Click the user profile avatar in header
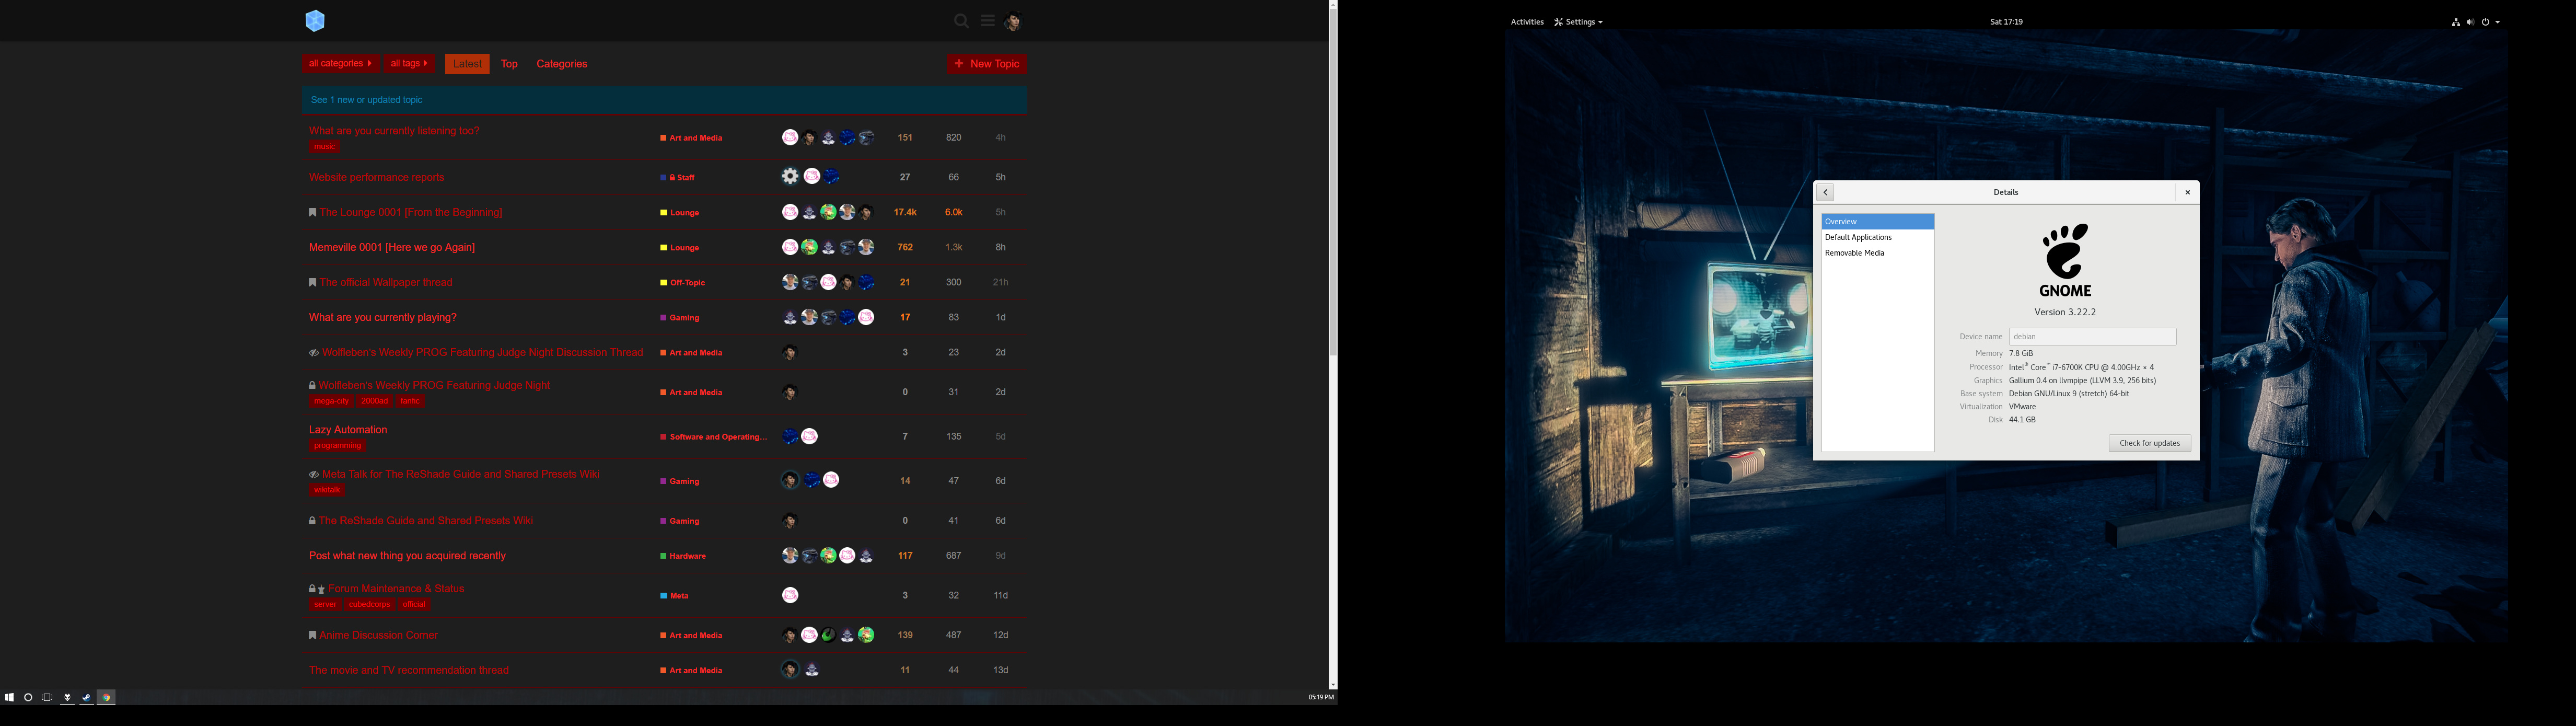Viewport: 2576px width, 726px height. click(x=1013, y=21)
